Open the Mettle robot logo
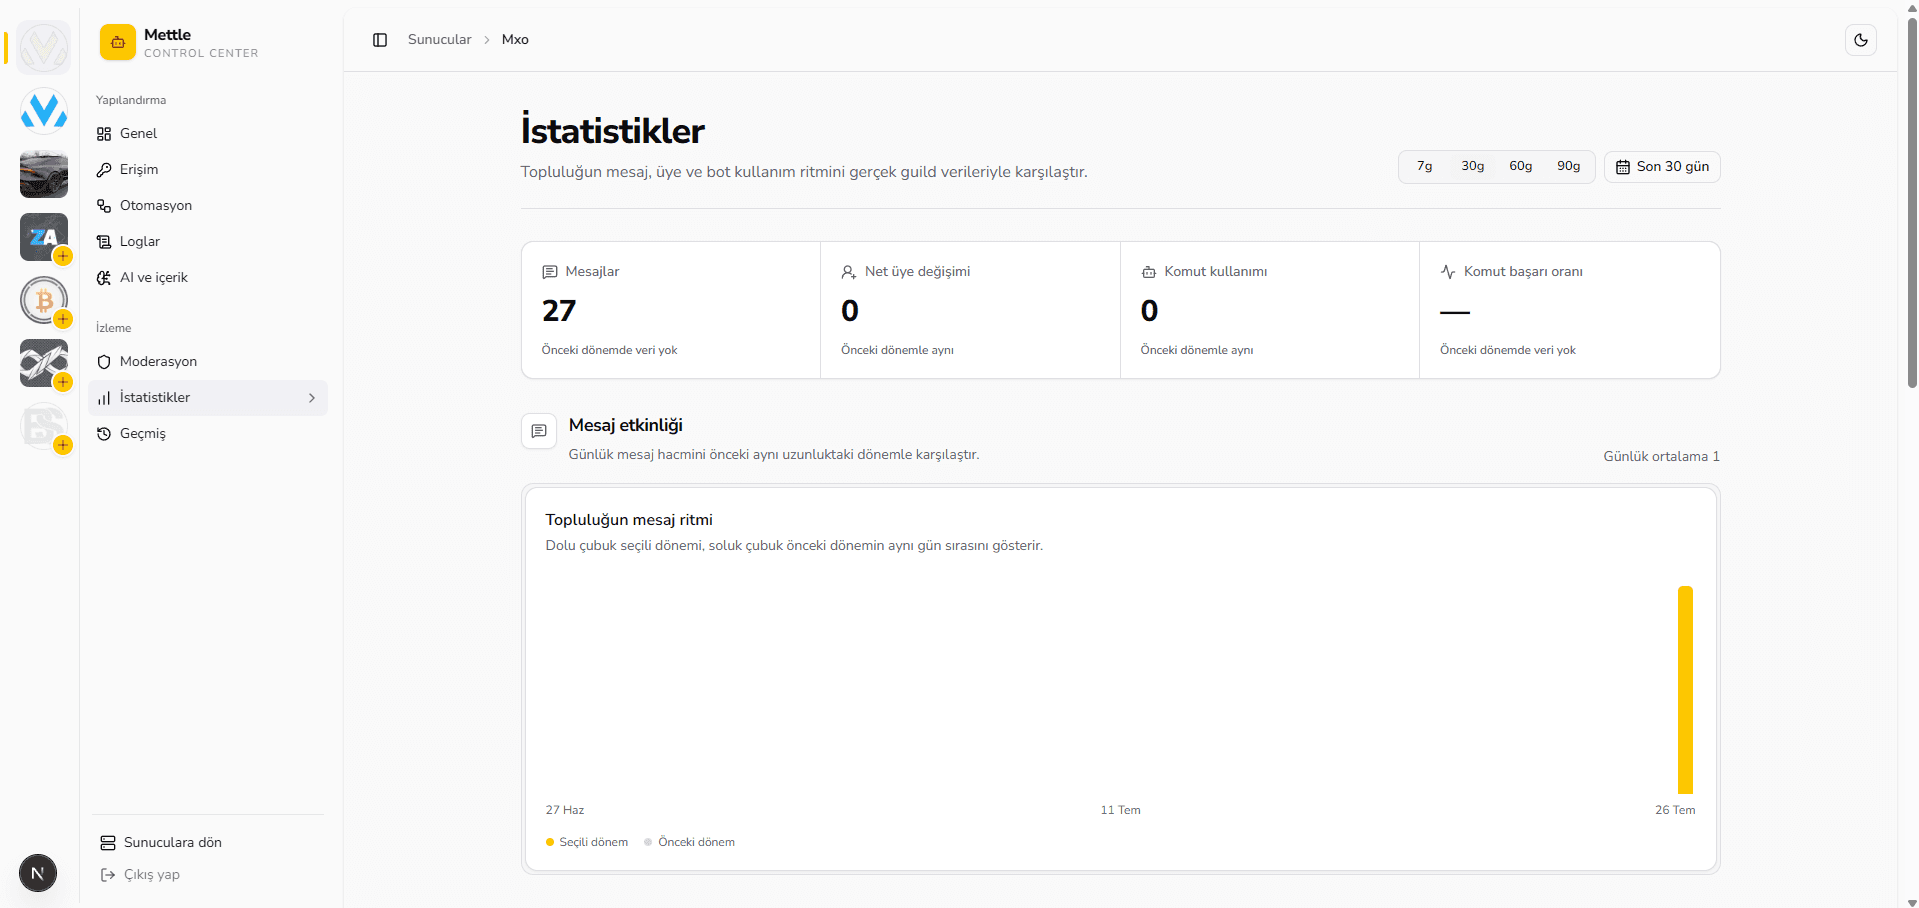The height and width of the screenshot is (908, 1919). point(118,42)
